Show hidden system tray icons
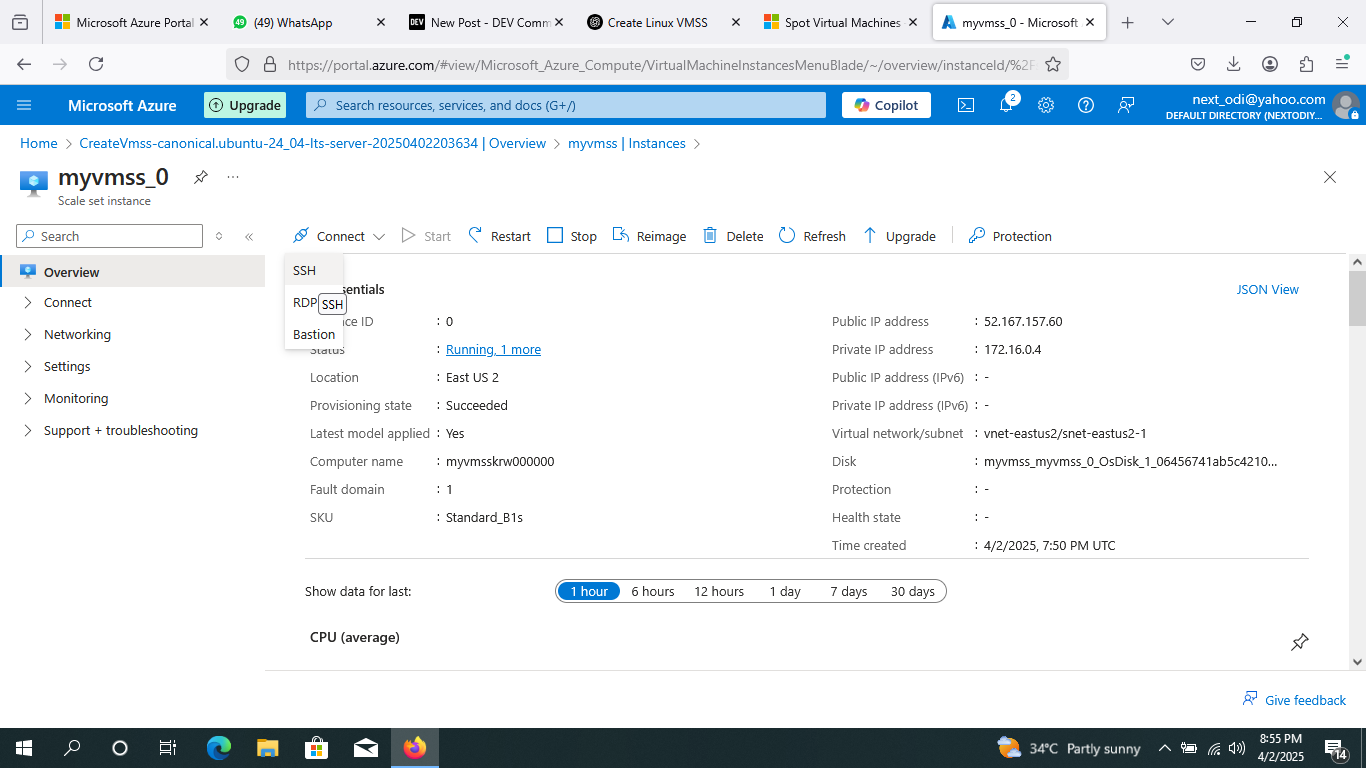Viewport: 1366px width, 768px height. coord(1164,748)
